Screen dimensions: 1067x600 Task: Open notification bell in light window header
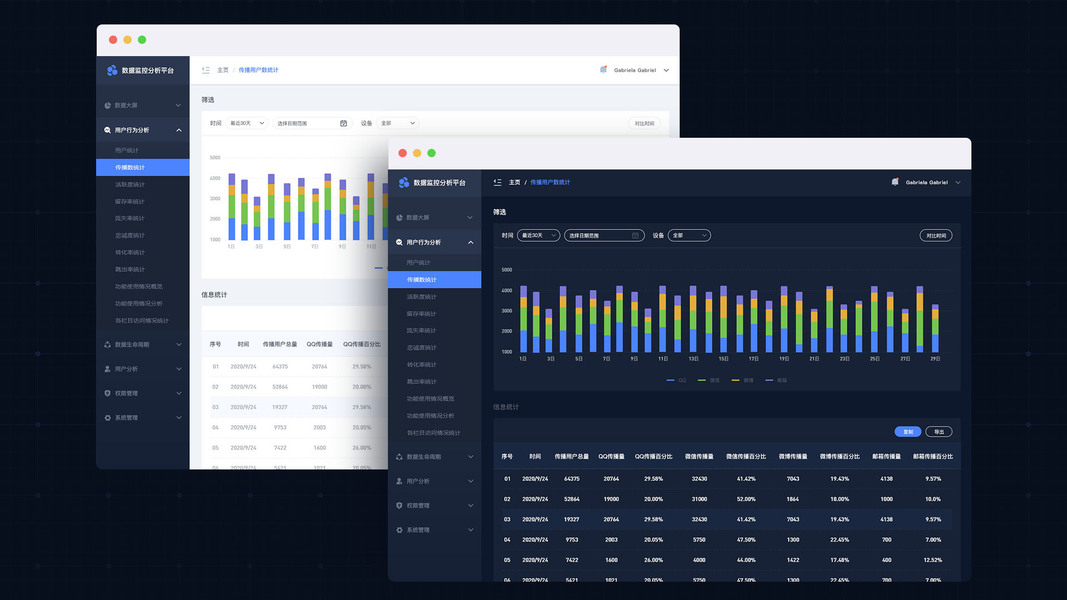tap(603, 69)
